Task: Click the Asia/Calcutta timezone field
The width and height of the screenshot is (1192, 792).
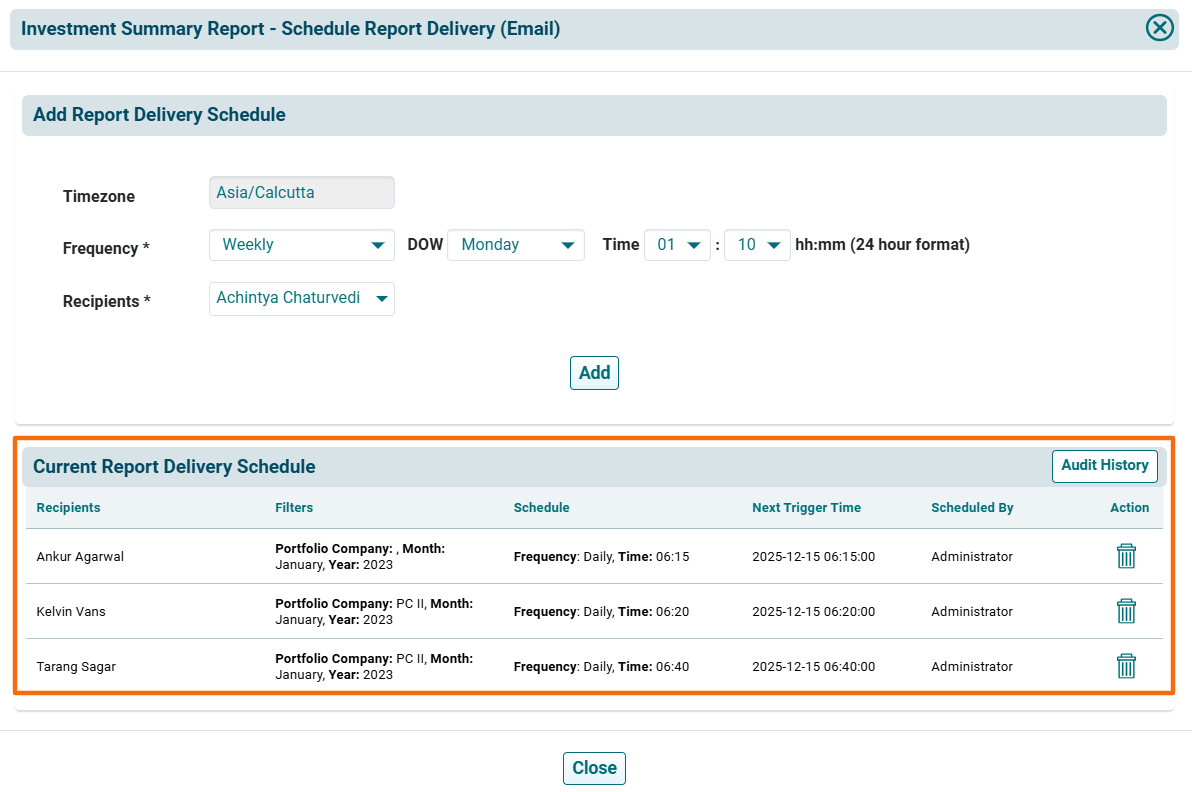Action: 301,193
